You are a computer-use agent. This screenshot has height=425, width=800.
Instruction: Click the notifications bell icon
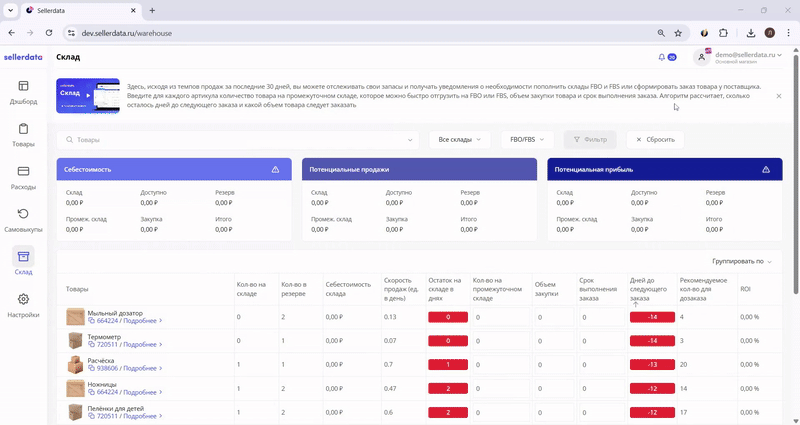(662, 58)
